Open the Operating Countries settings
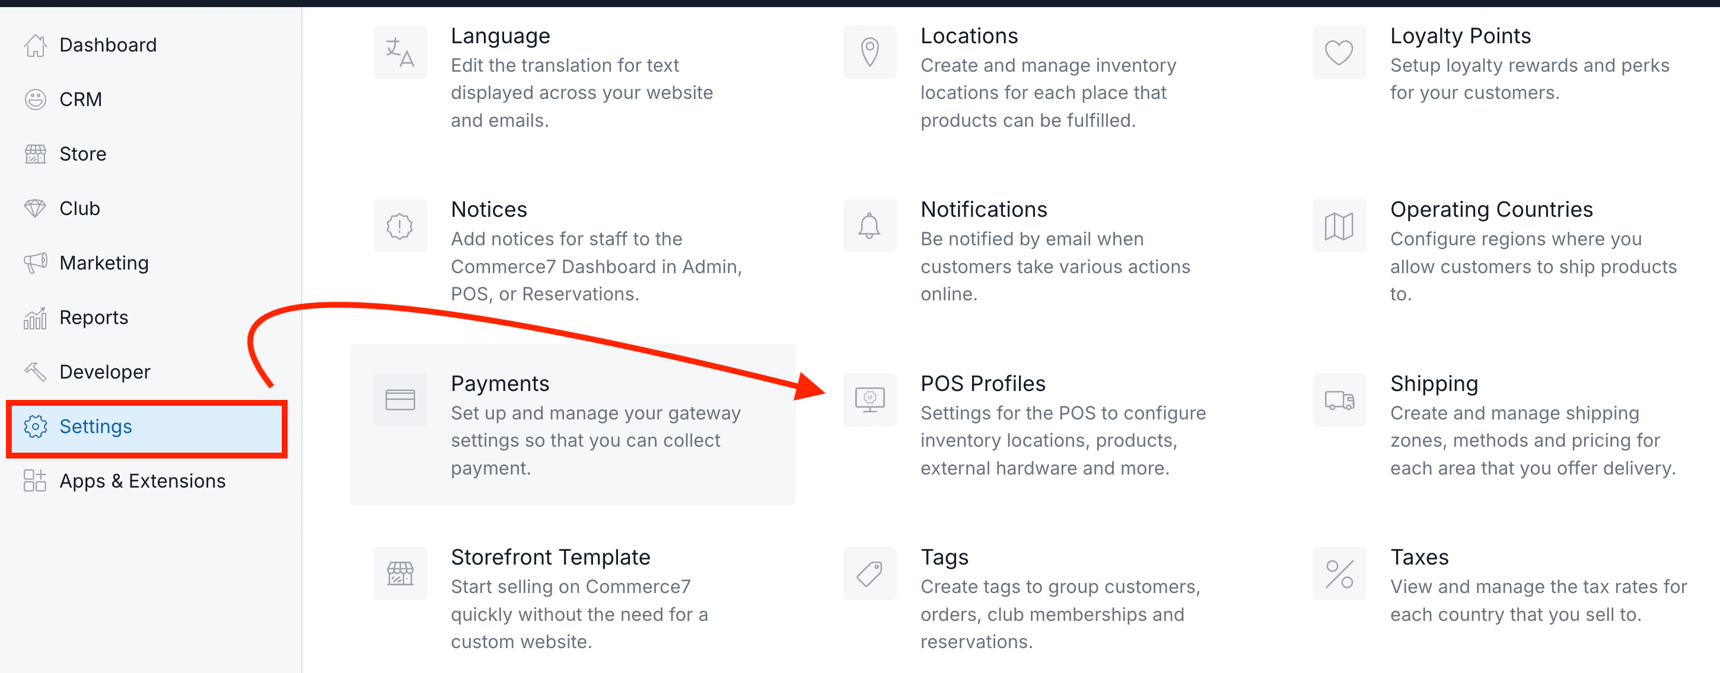 (1491, 209)
